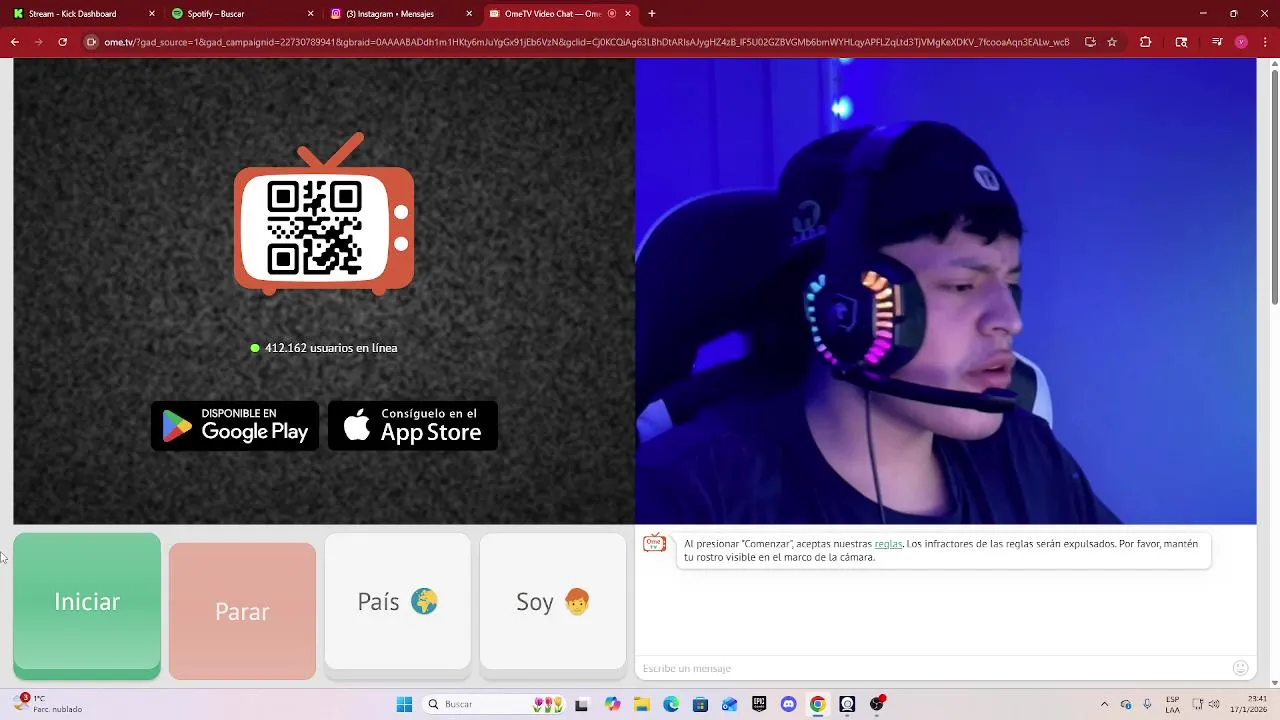Go back in browser history
Image resolution: width=1280 pixels, height=720 pixels.
tap(14, 42)
